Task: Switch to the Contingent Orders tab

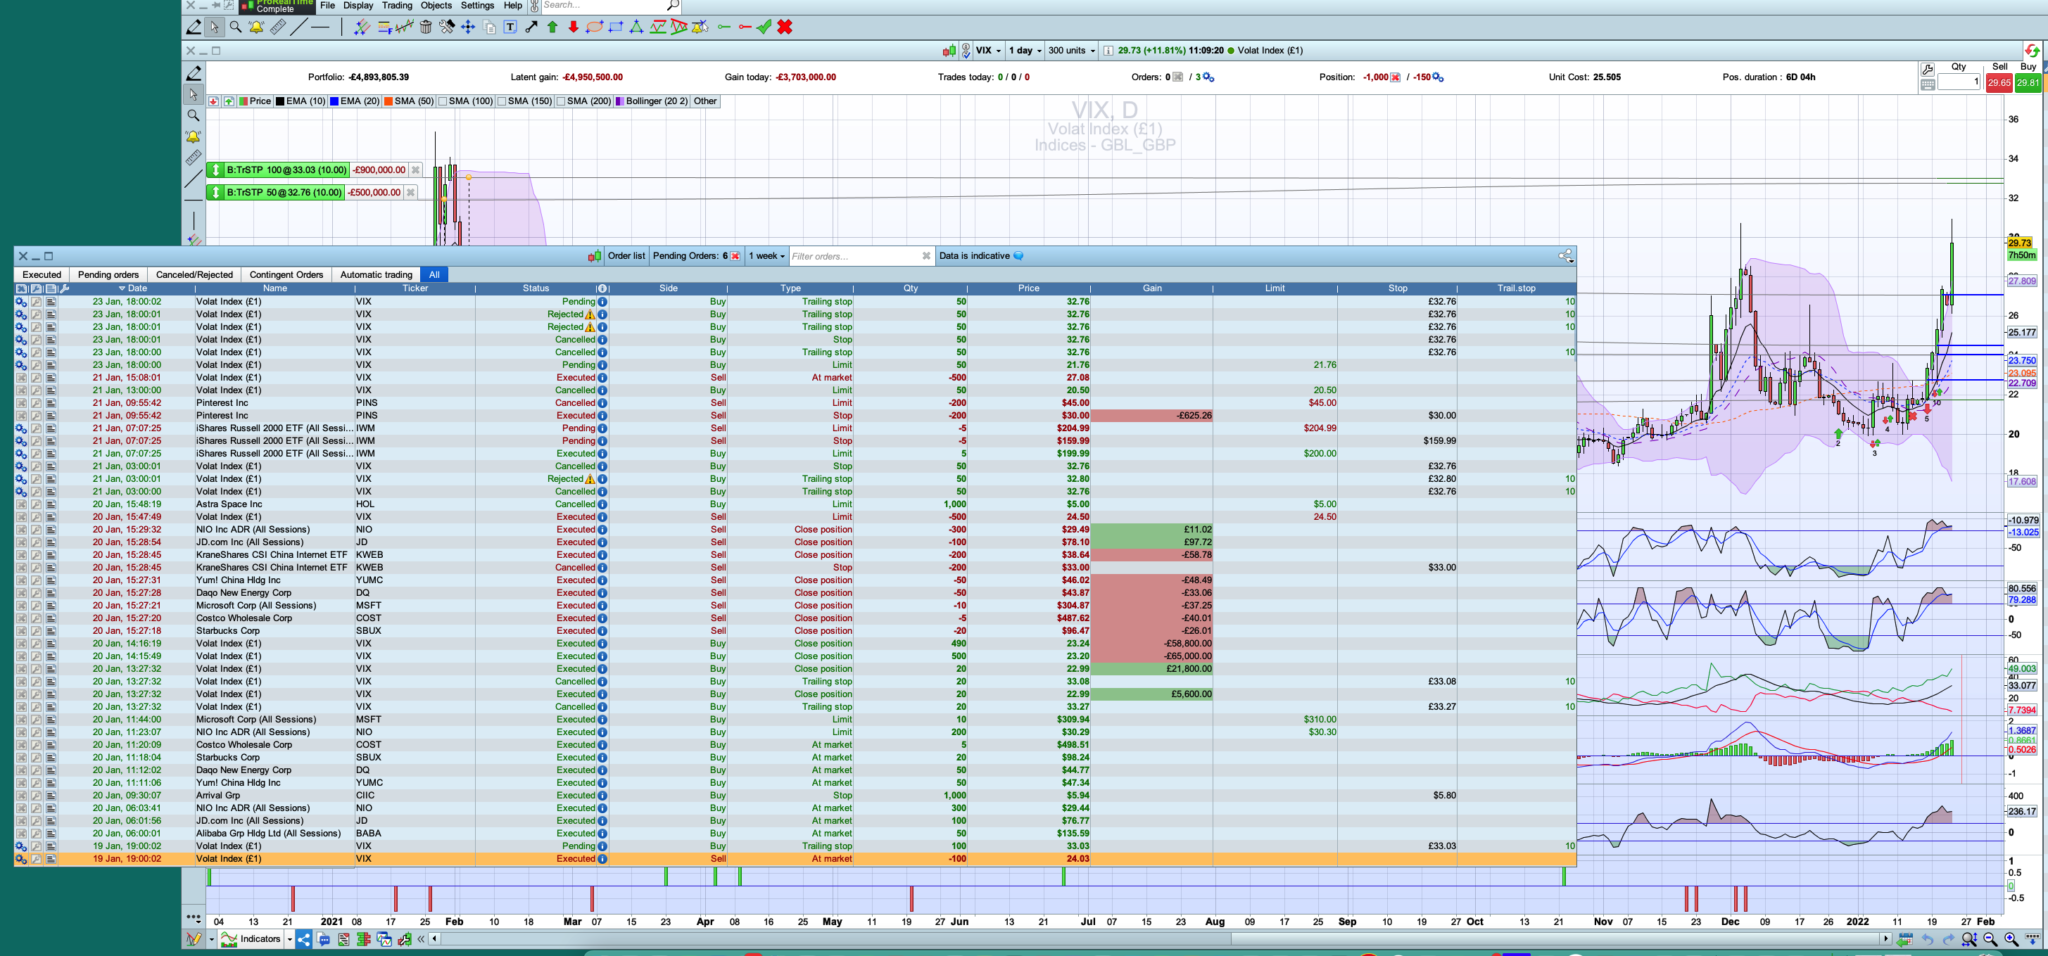Action: (x=286, y=274)
